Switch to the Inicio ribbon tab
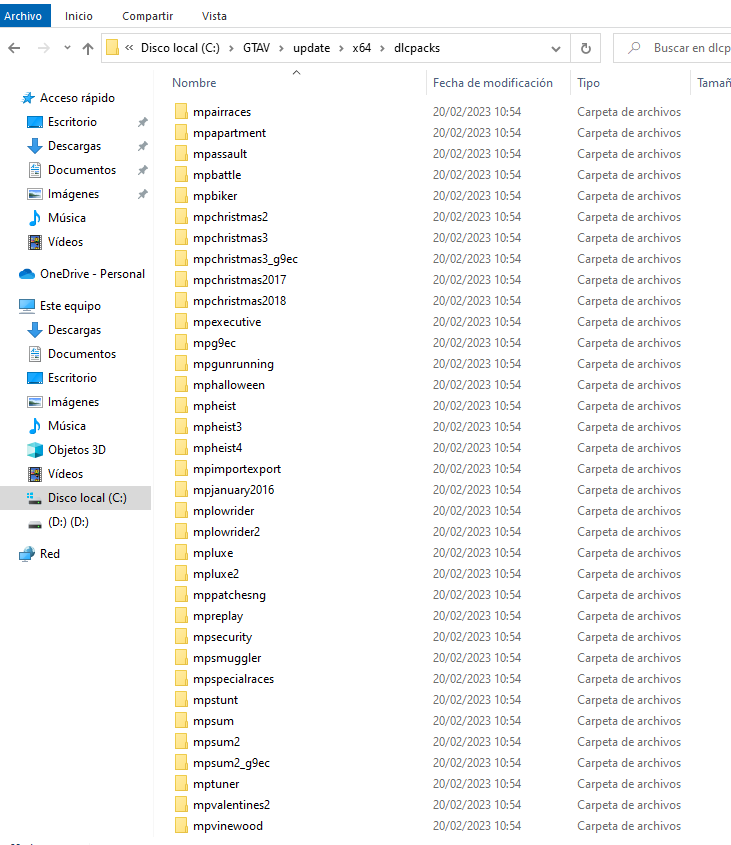 pyautogui.click(x=79, y=16)
